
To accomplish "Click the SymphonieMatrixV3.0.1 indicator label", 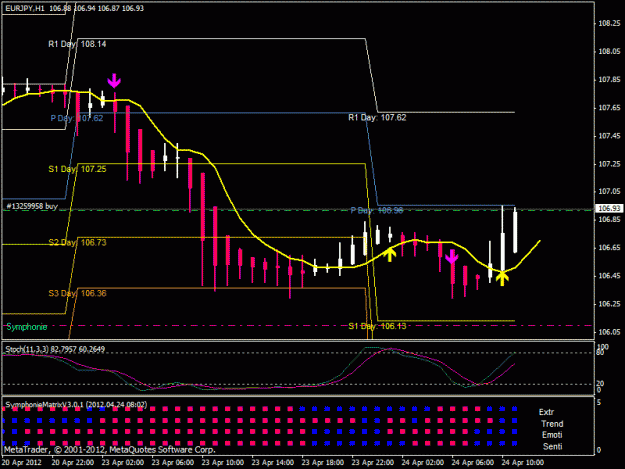I will coord(76,405).
